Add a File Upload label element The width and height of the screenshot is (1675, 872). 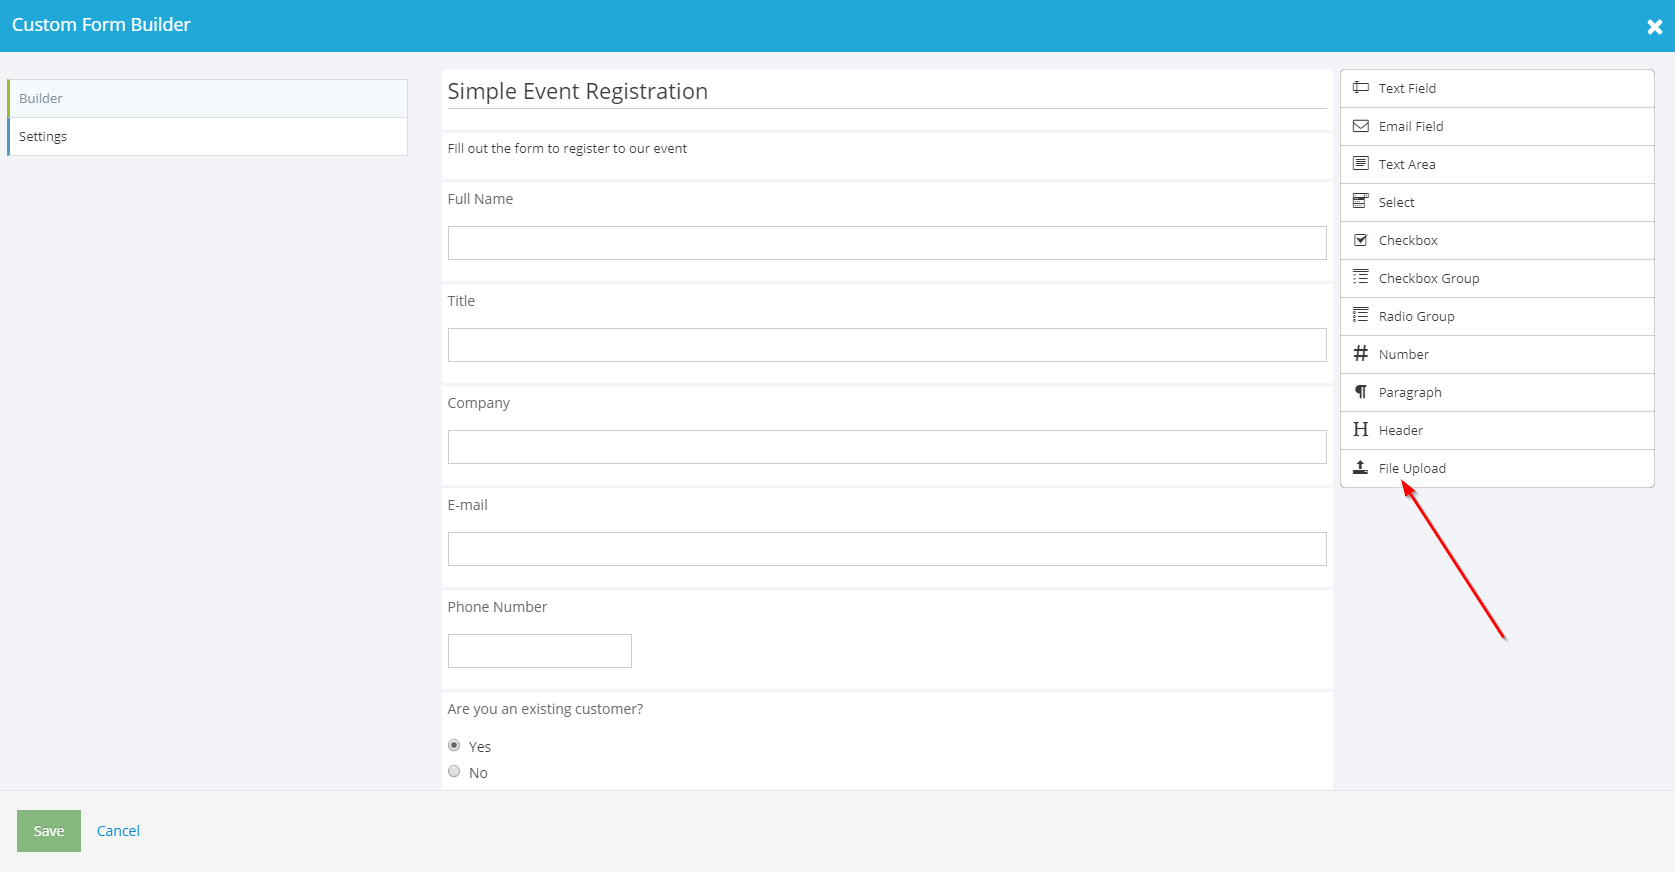(x=1412, y=468)
